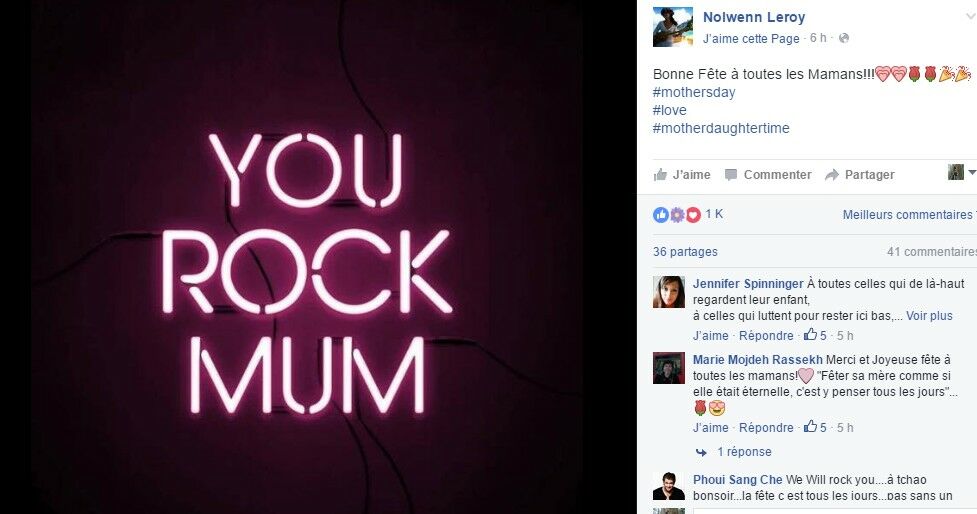Open the Meilleurs commentaires sorting dropdown
This screenshot has width=977, height=514.
pos(909,215)
